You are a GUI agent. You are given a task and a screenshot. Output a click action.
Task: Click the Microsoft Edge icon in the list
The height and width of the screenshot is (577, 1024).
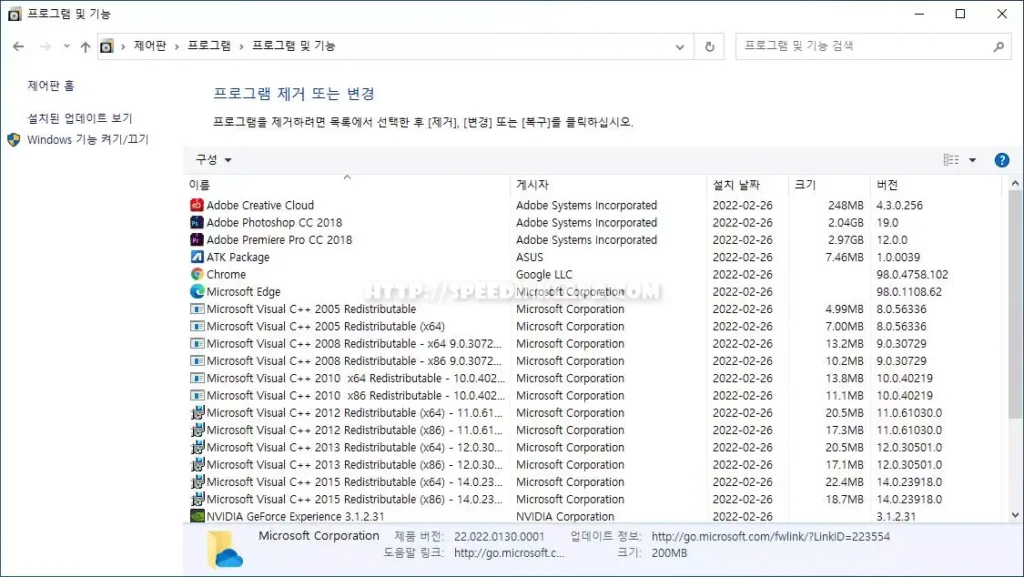(x=197, y=292)
